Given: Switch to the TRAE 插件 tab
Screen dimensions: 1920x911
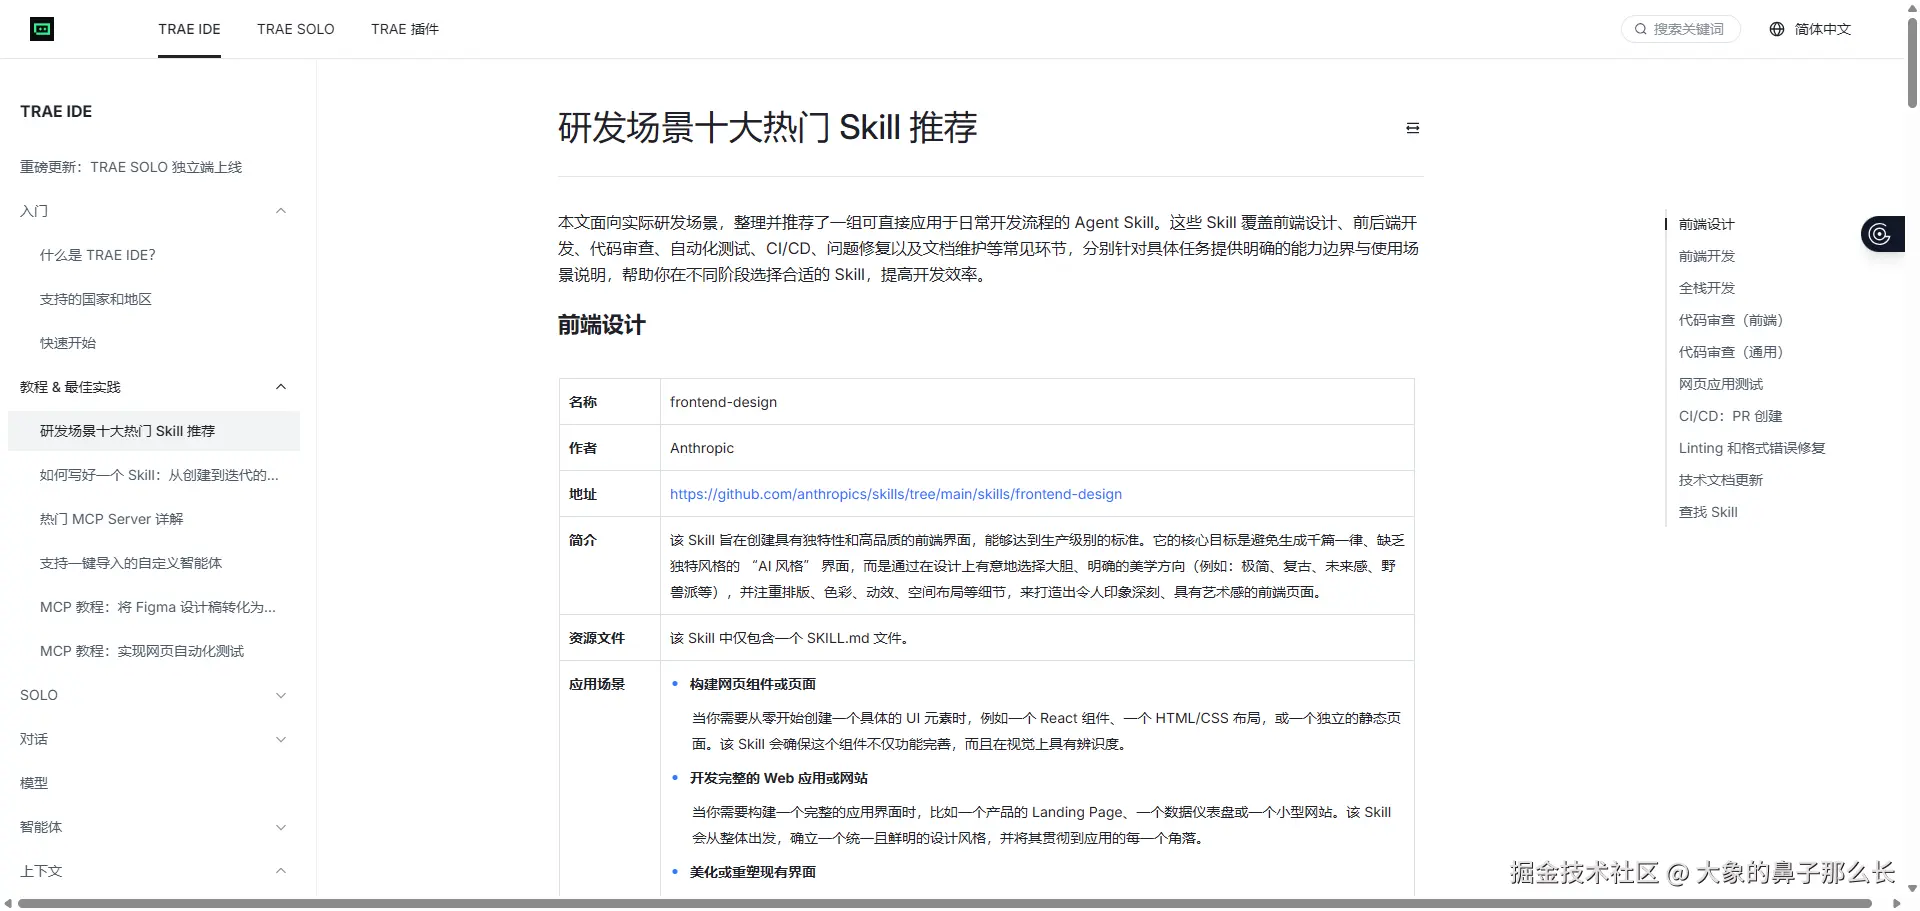Looking at the screenshot, I should (404, 29).
